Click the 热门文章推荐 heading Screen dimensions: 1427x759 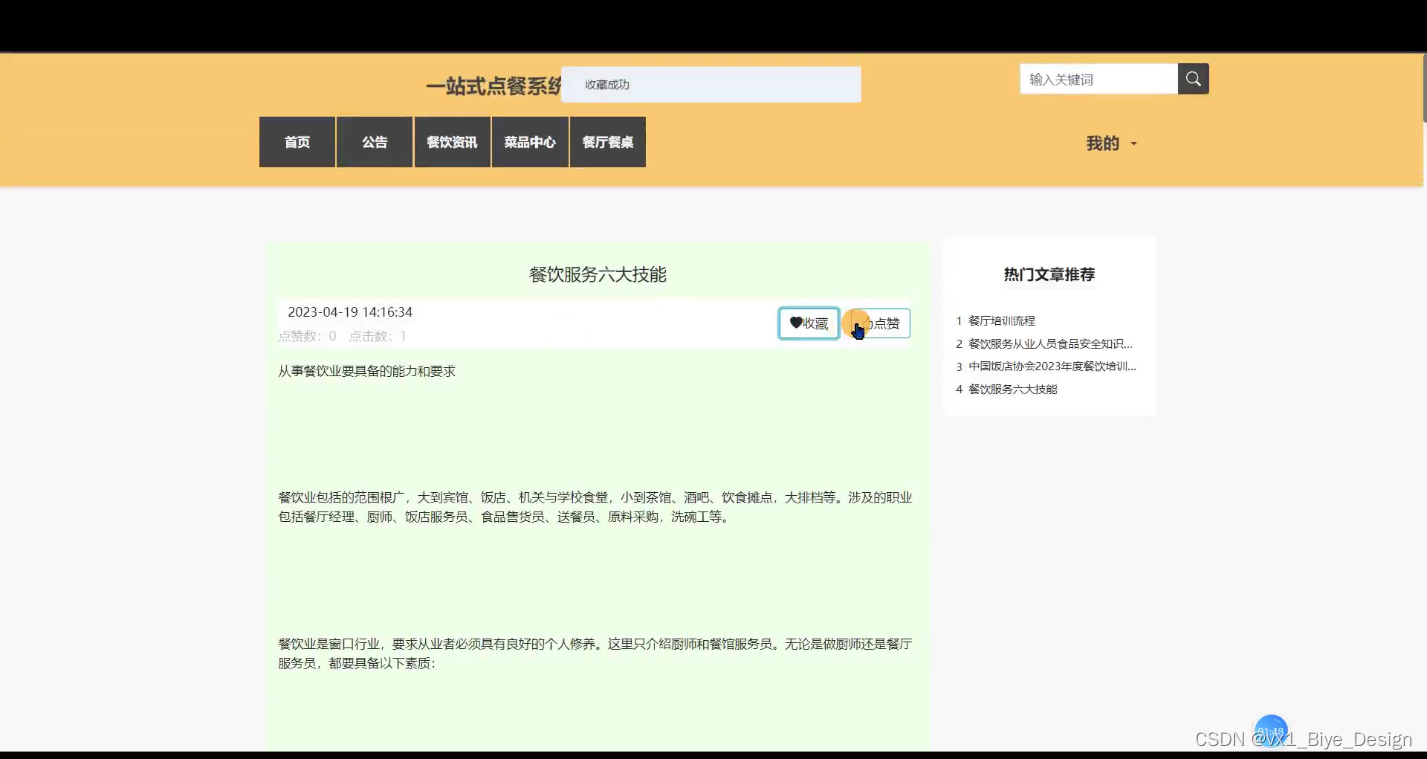[x=1049, y=274]
